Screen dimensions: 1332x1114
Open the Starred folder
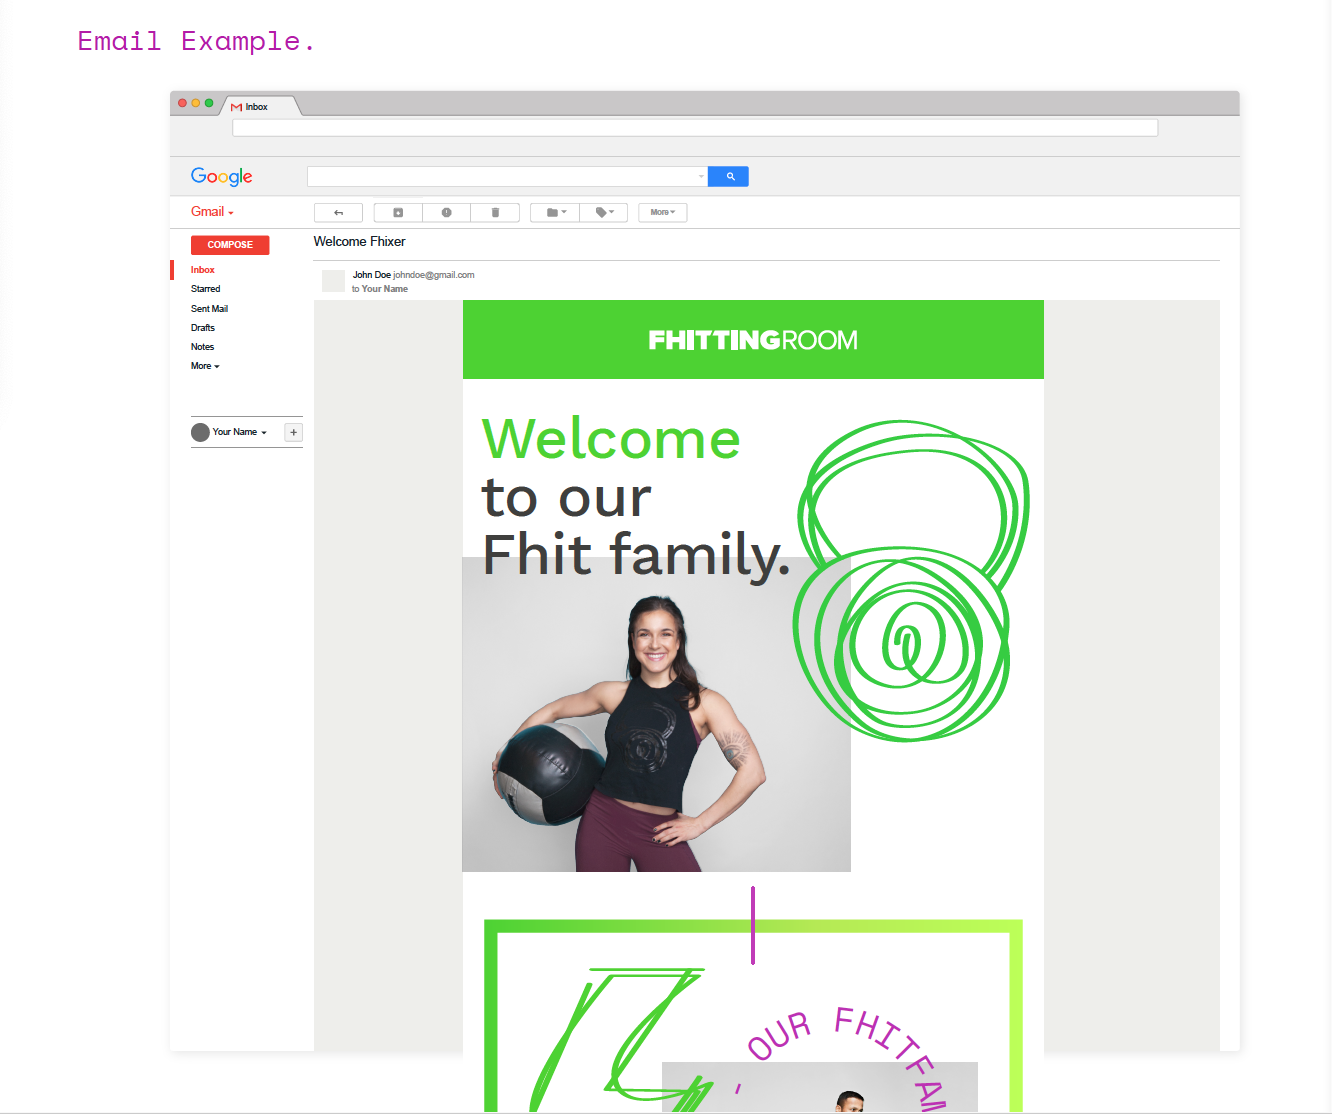tap(206, 289)
